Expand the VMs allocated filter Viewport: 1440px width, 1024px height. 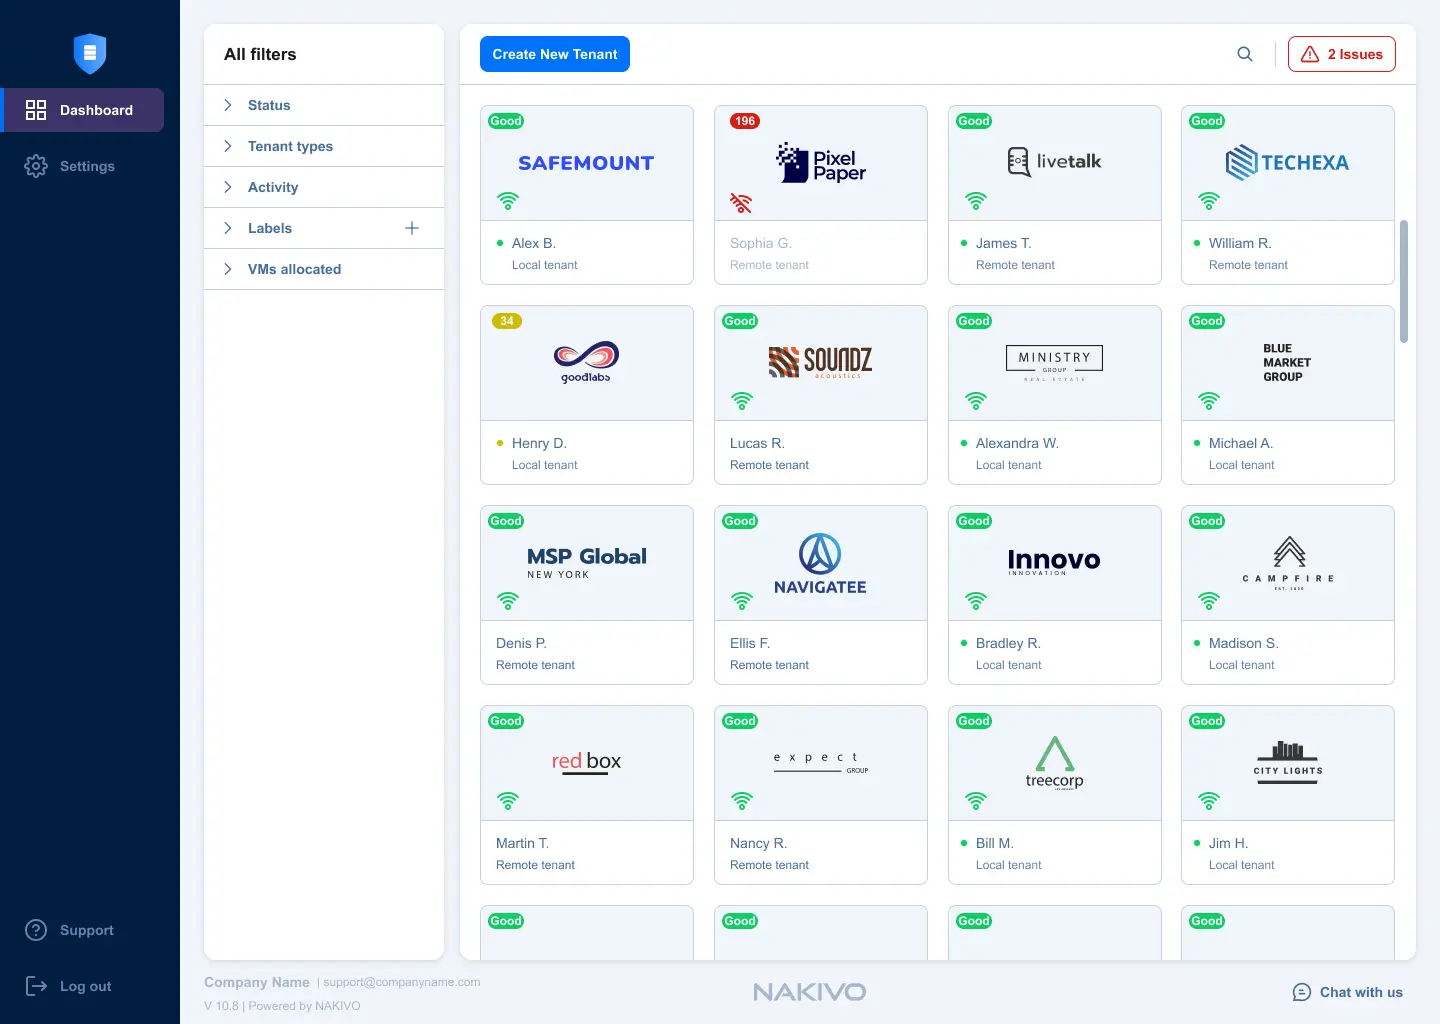tap(294, 269)
